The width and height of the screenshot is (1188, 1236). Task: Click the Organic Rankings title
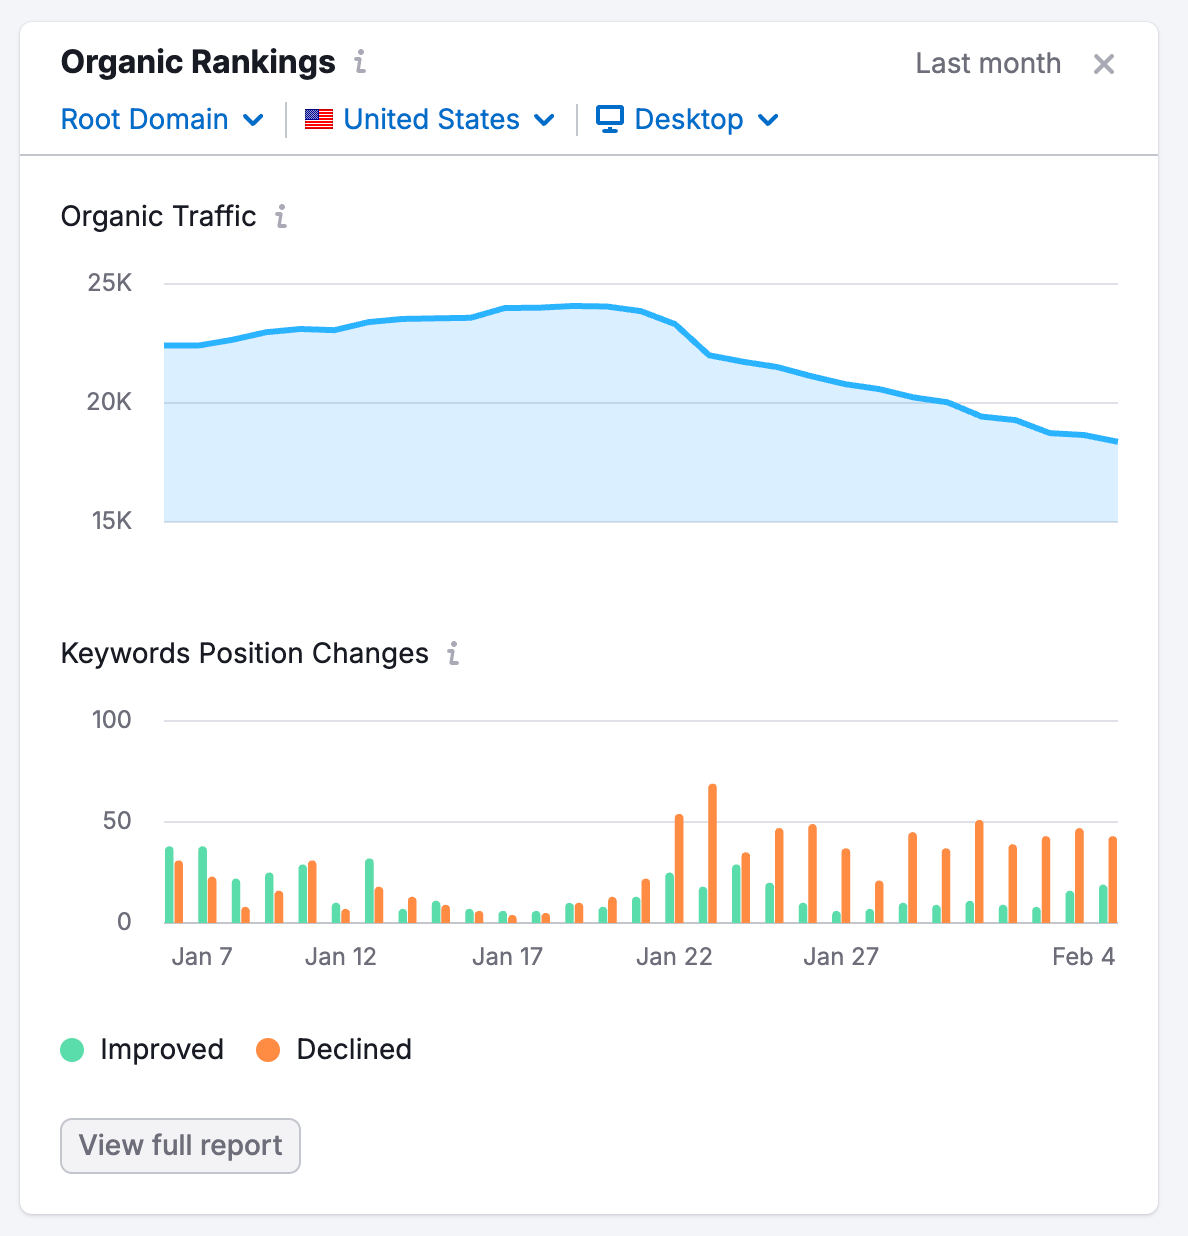198,62
